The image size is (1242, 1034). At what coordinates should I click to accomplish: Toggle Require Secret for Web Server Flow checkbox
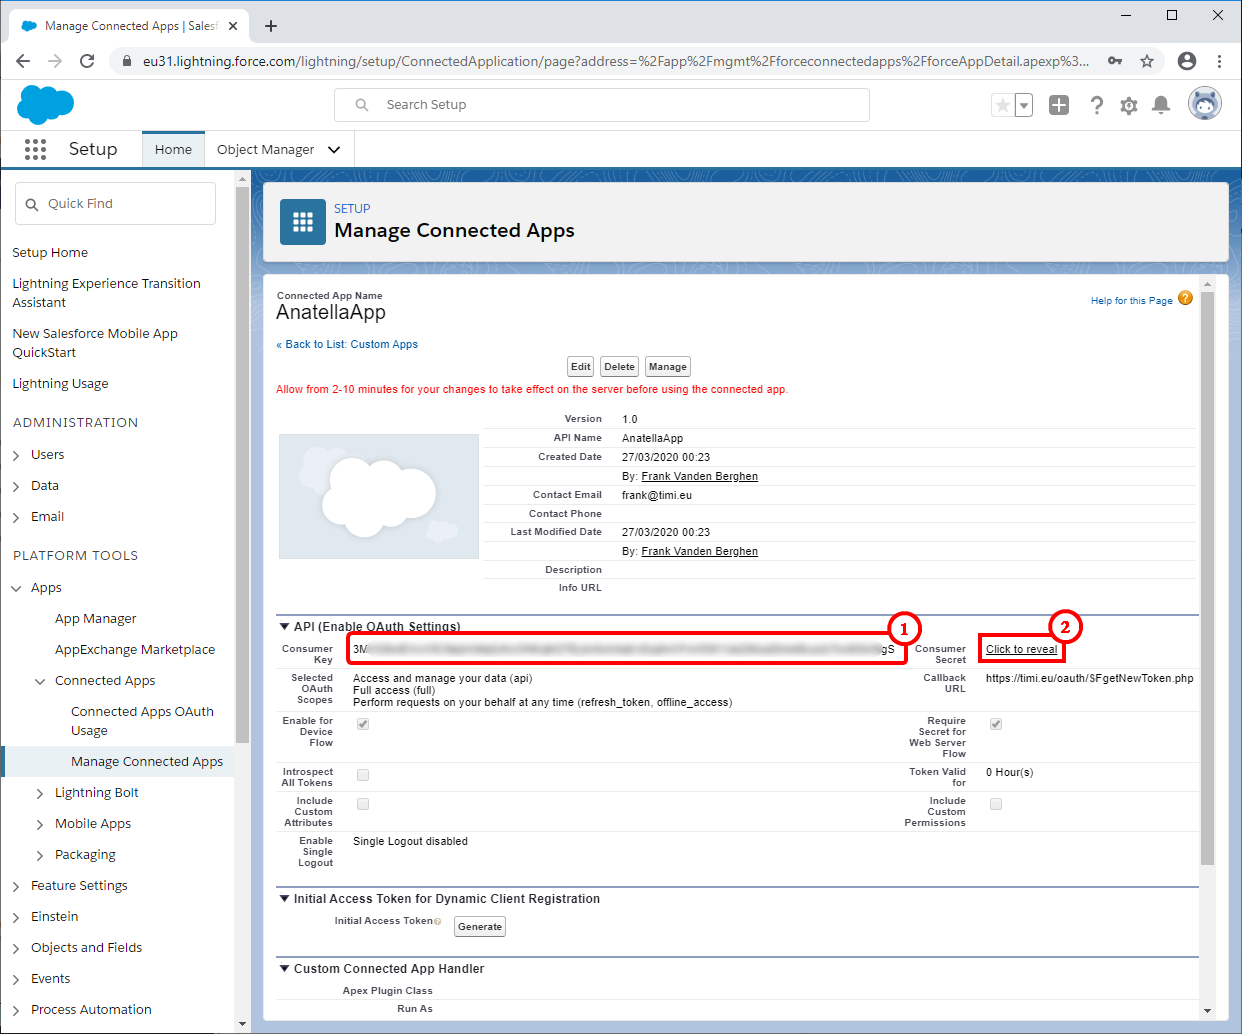[x=996, y=724]
